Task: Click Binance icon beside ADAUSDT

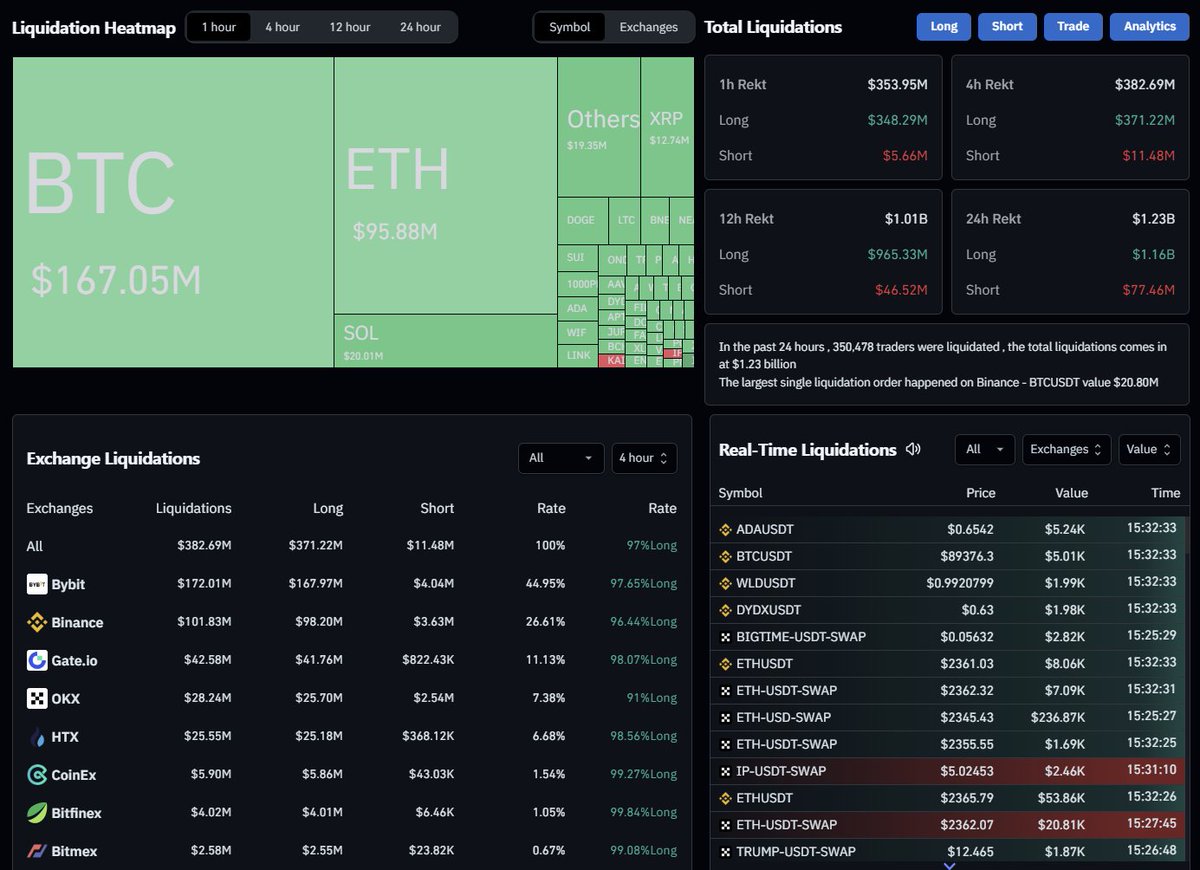Action: (x=726, y=529)
